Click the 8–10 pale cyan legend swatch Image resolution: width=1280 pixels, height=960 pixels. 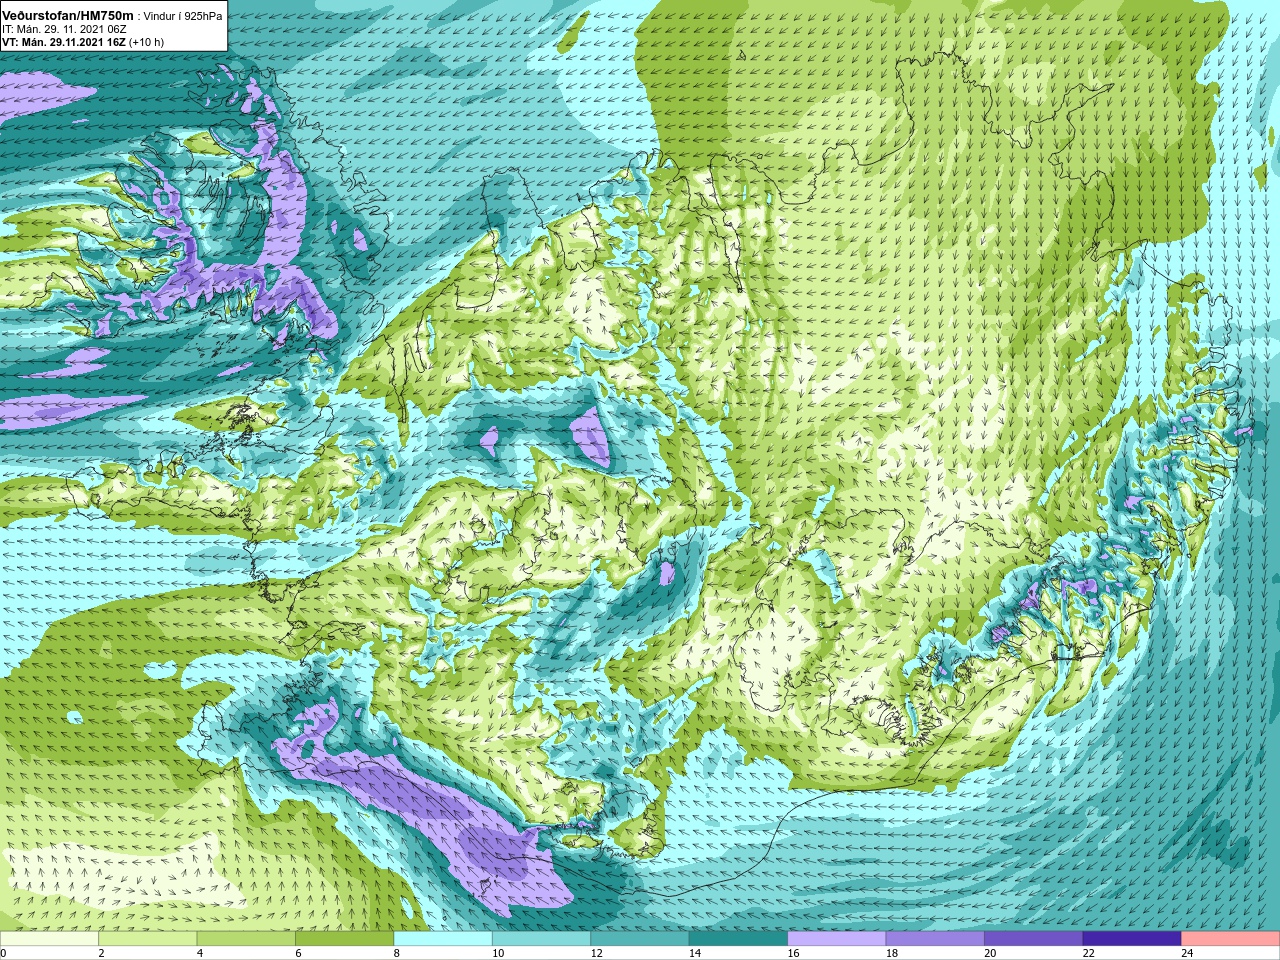(443, 939)
